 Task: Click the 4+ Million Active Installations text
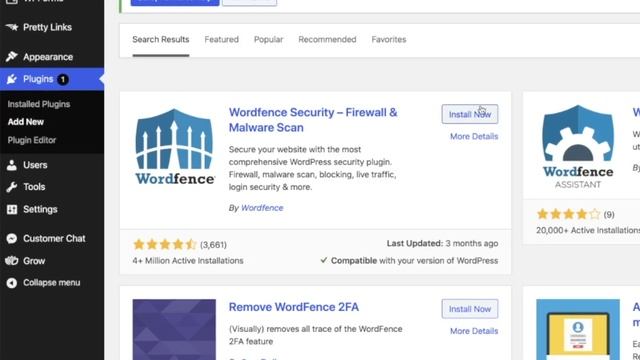188,260
